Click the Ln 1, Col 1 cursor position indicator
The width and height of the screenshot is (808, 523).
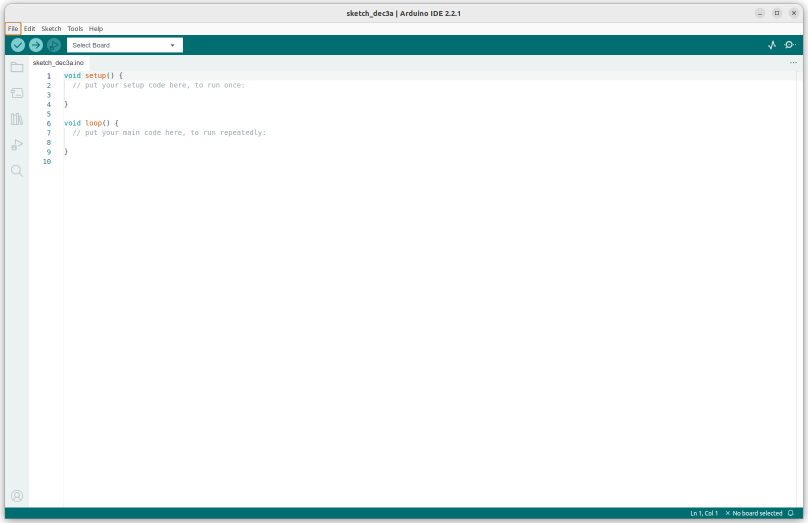[x=704, y=513]
